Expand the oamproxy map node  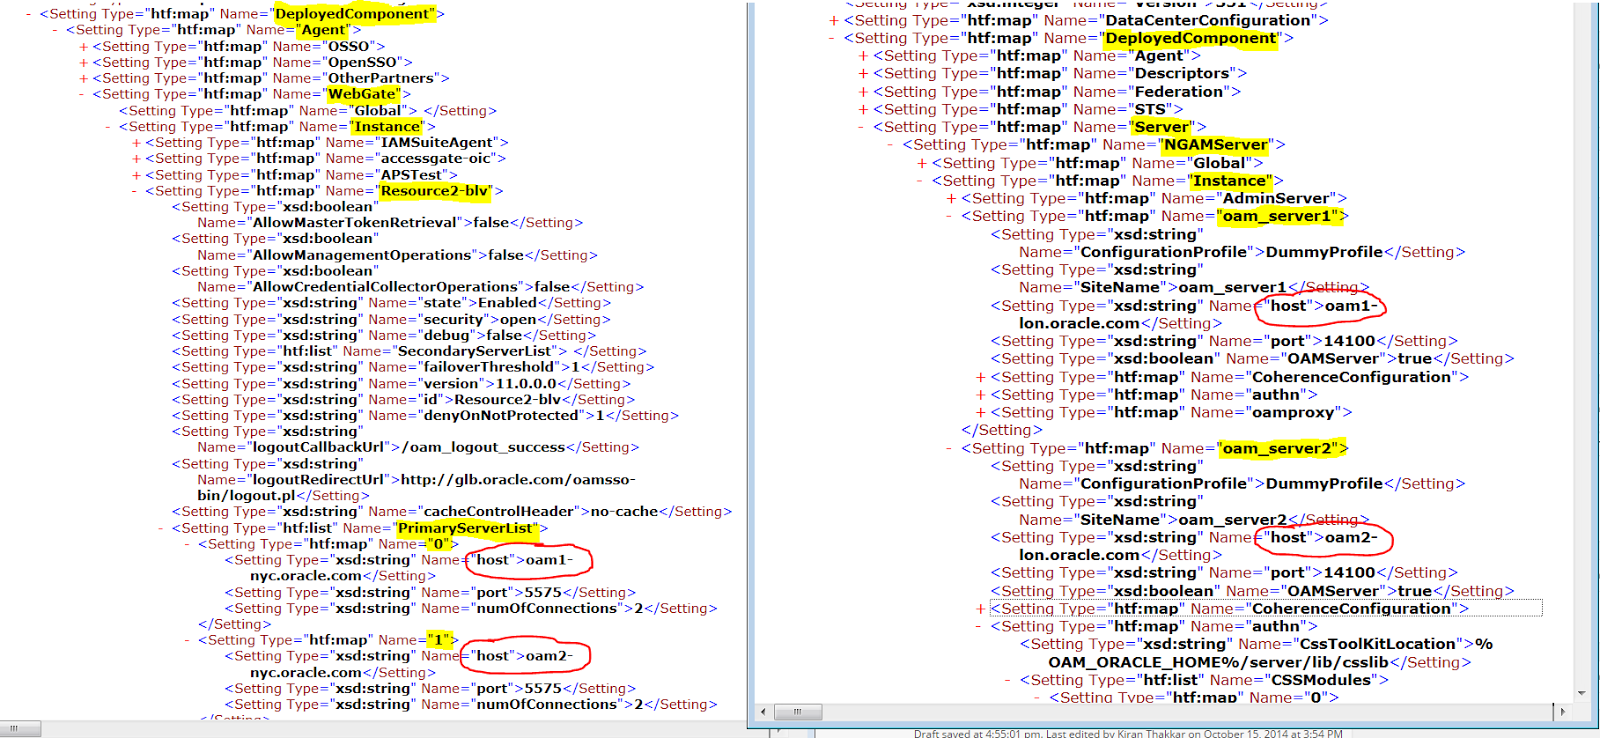point(981,412)
